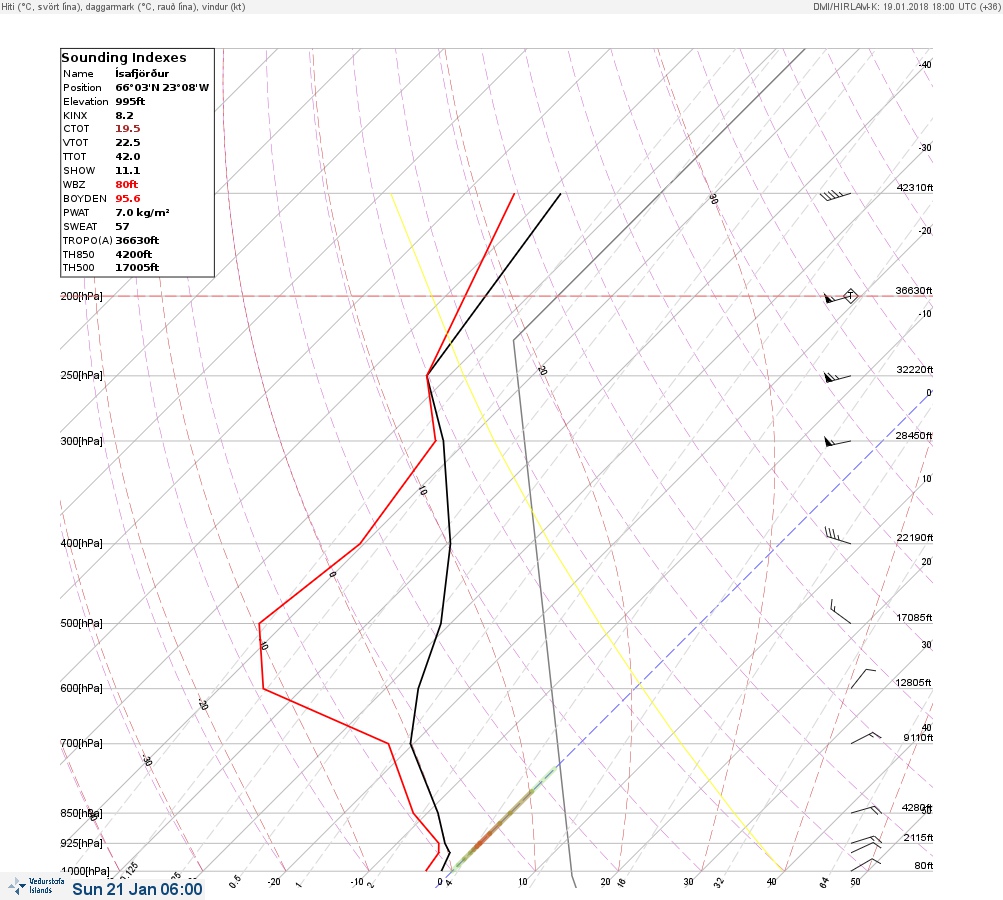Click the SWEAT value '57'
The image size is (1003, 900).
click(x=122, y=226)
